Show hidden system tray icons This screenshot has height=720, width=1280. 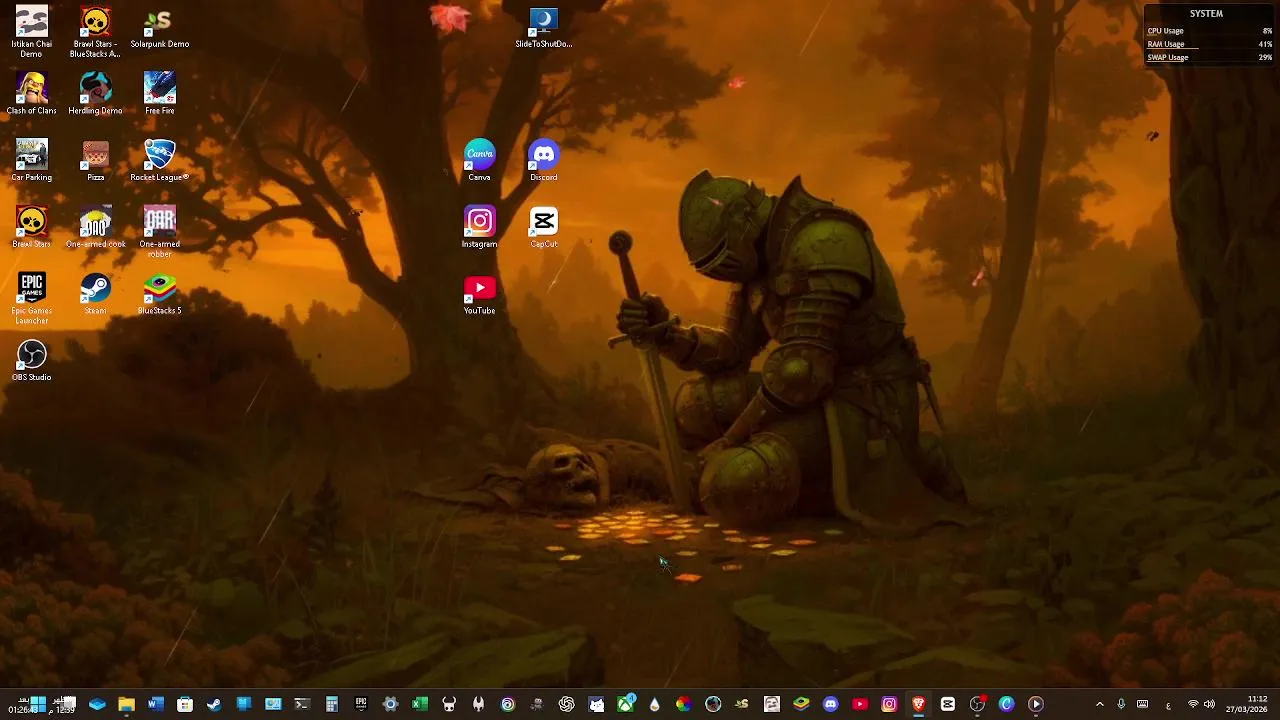[1100, 704]
